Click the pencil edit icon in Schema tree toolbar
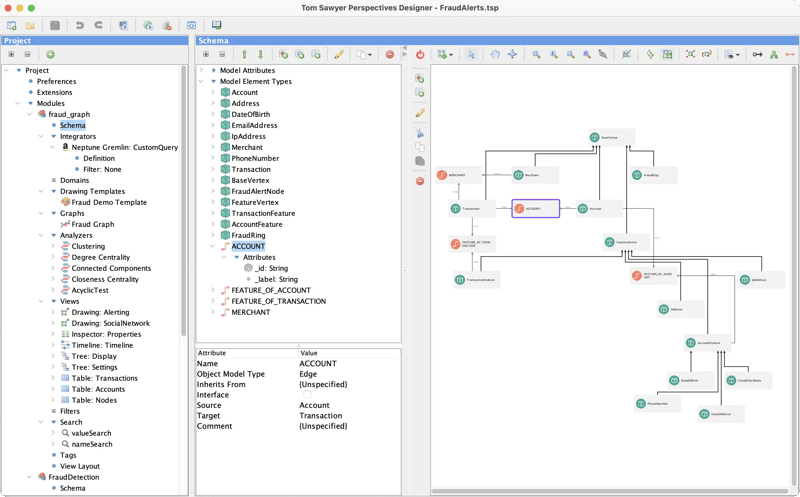 tap(339, 54)
